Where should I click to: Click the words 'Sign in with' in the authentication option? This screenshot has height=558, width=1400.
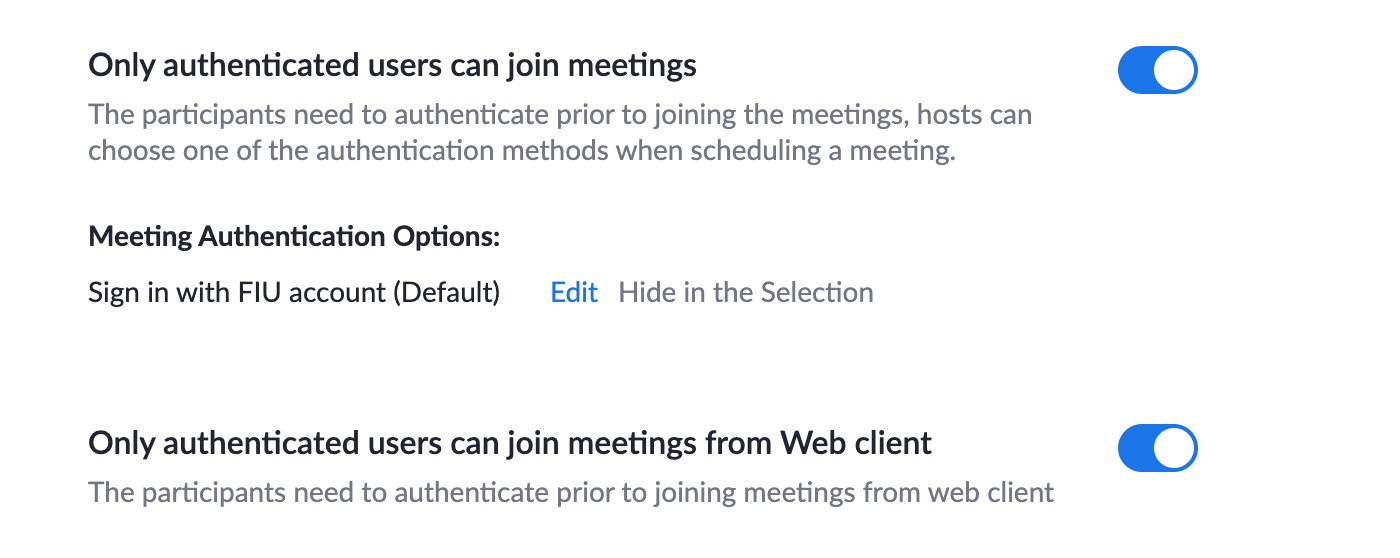[x=147, y=293]
